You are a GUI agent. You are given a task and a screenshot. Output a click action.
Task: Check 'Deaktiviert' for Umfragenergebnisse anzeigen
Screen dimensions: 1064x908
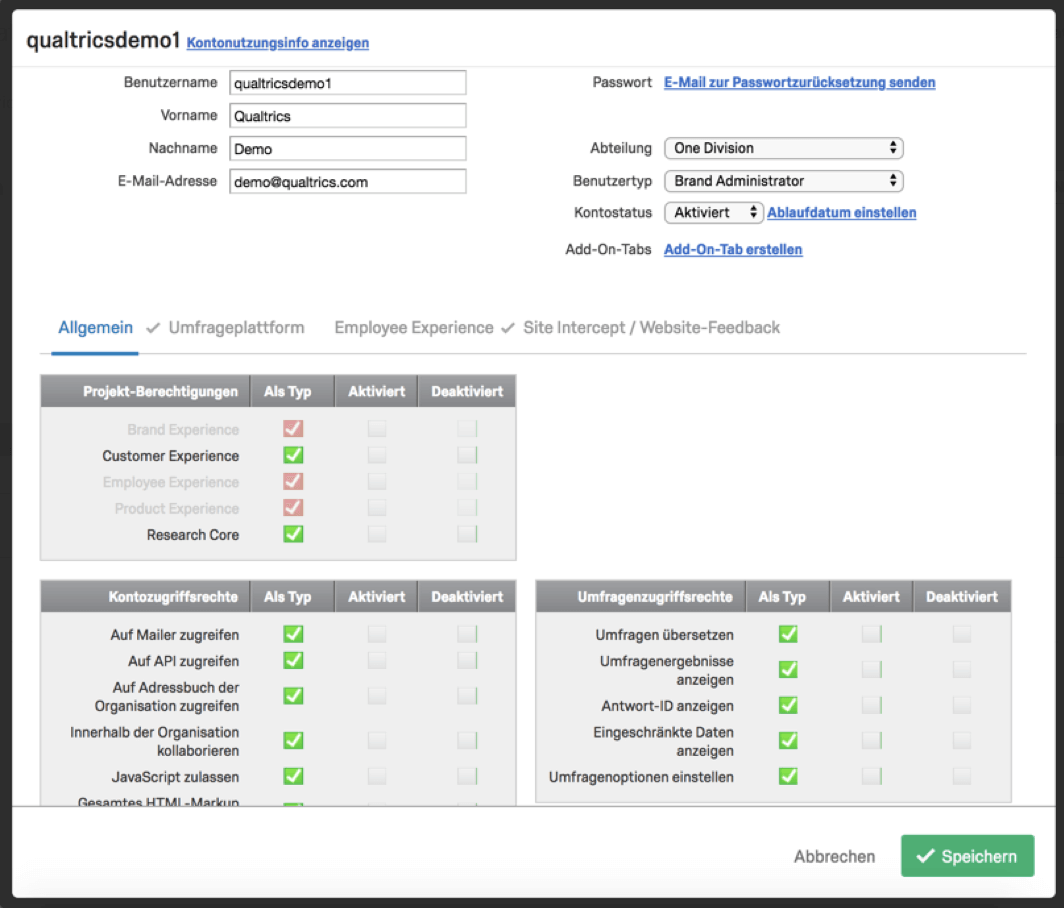pyautogui.click(x=962, y=670)
